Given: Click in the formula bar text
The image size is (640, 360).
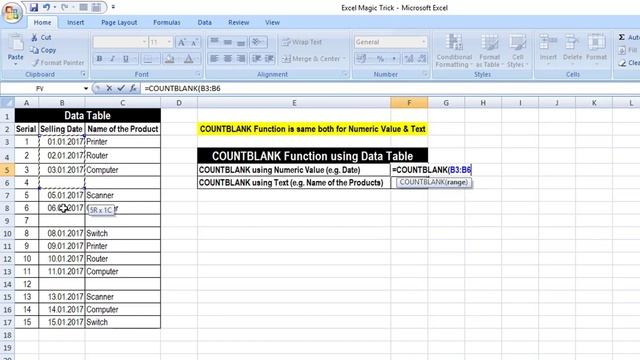Looking at the screenshot, I should (182, 88).
